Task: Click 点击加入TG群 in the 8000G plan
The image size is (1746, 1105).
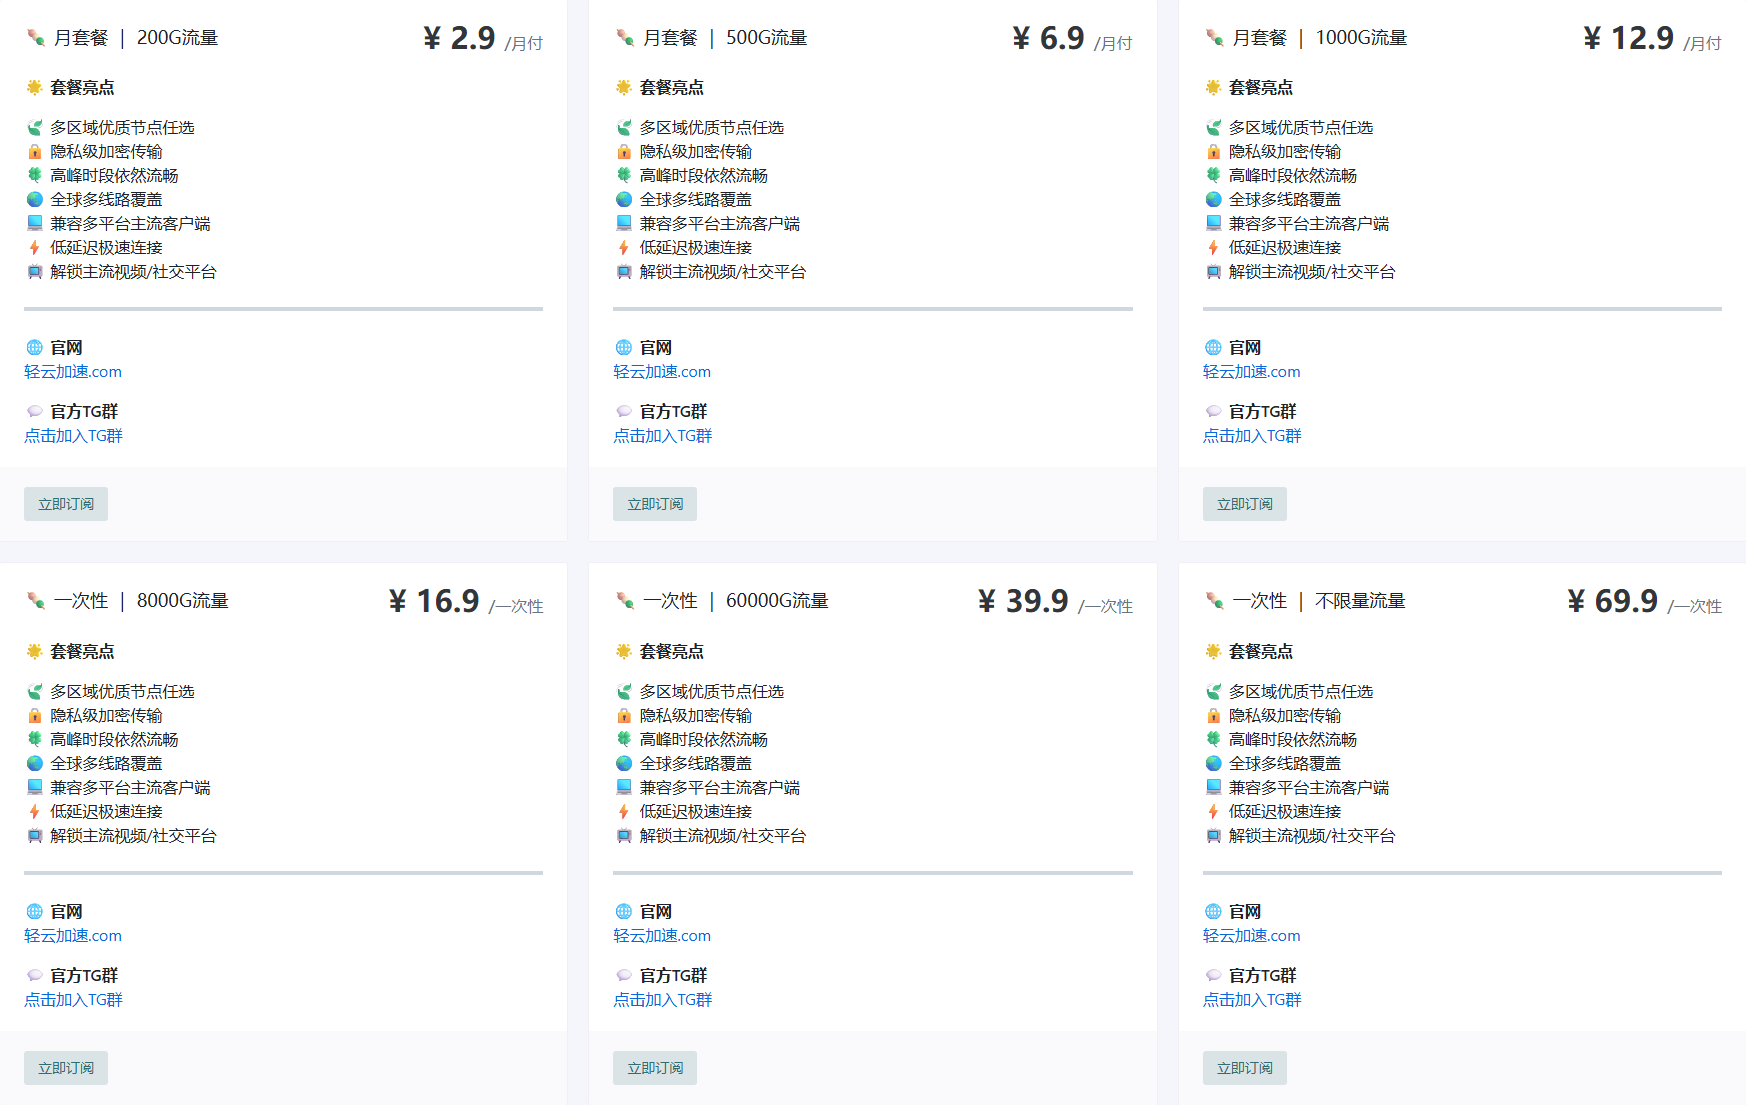Action: coord(73,1000)
